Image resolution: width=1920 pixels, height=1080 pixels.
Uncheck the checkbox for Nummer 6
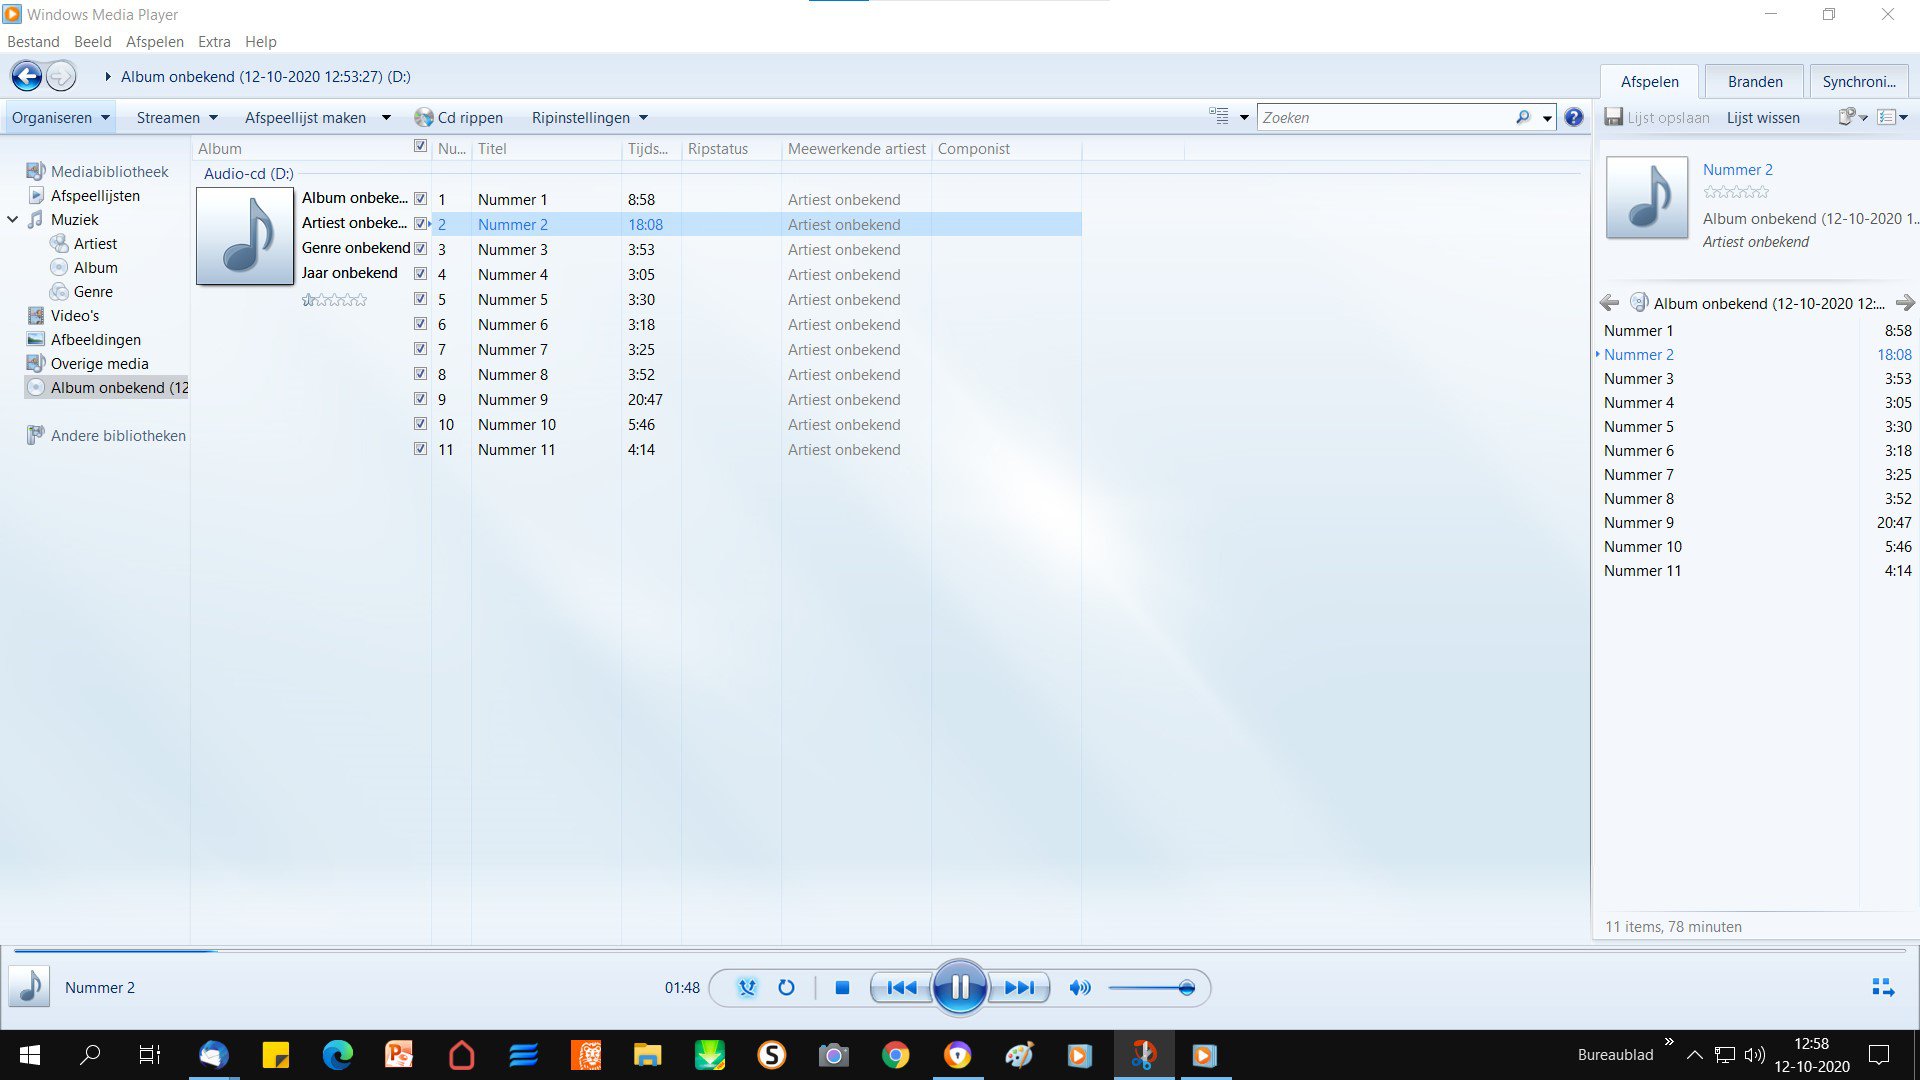click(420, 323)
